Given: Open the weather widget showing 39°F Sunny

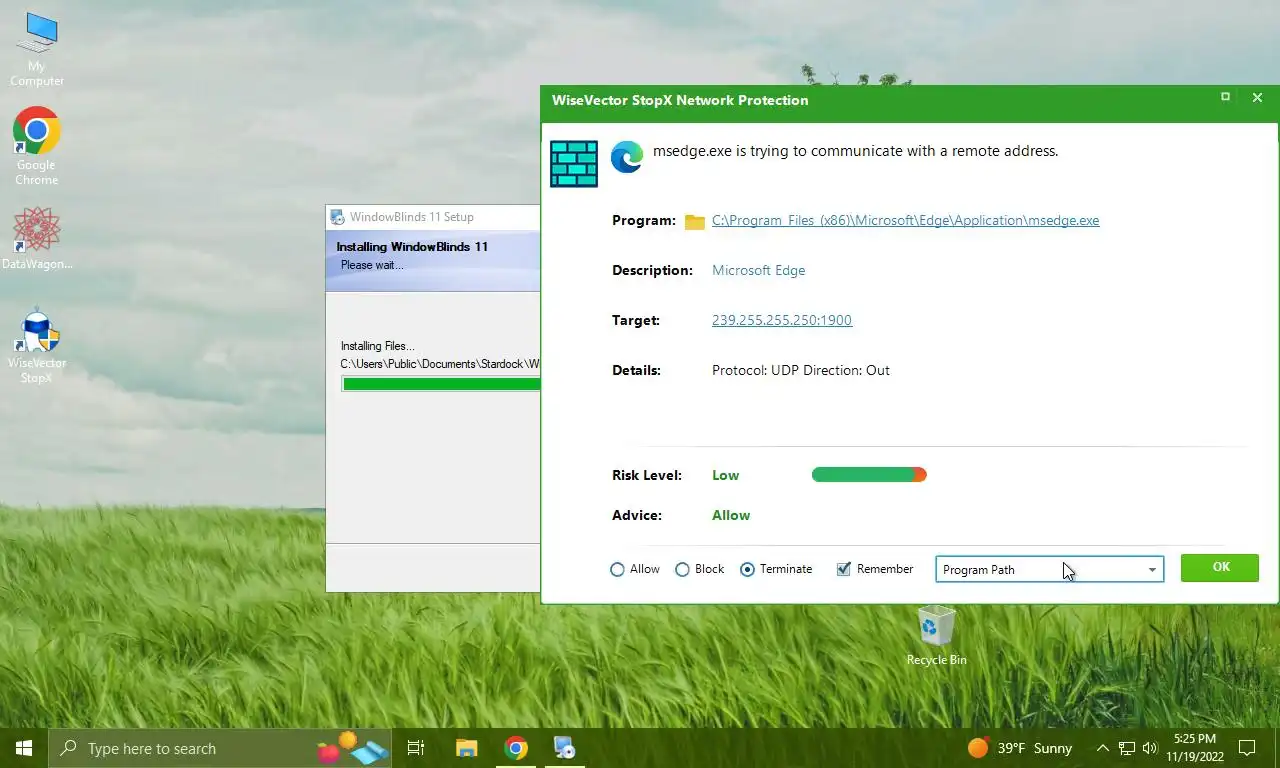Looking at the screenshot, I should click(x=1020, y=748).
